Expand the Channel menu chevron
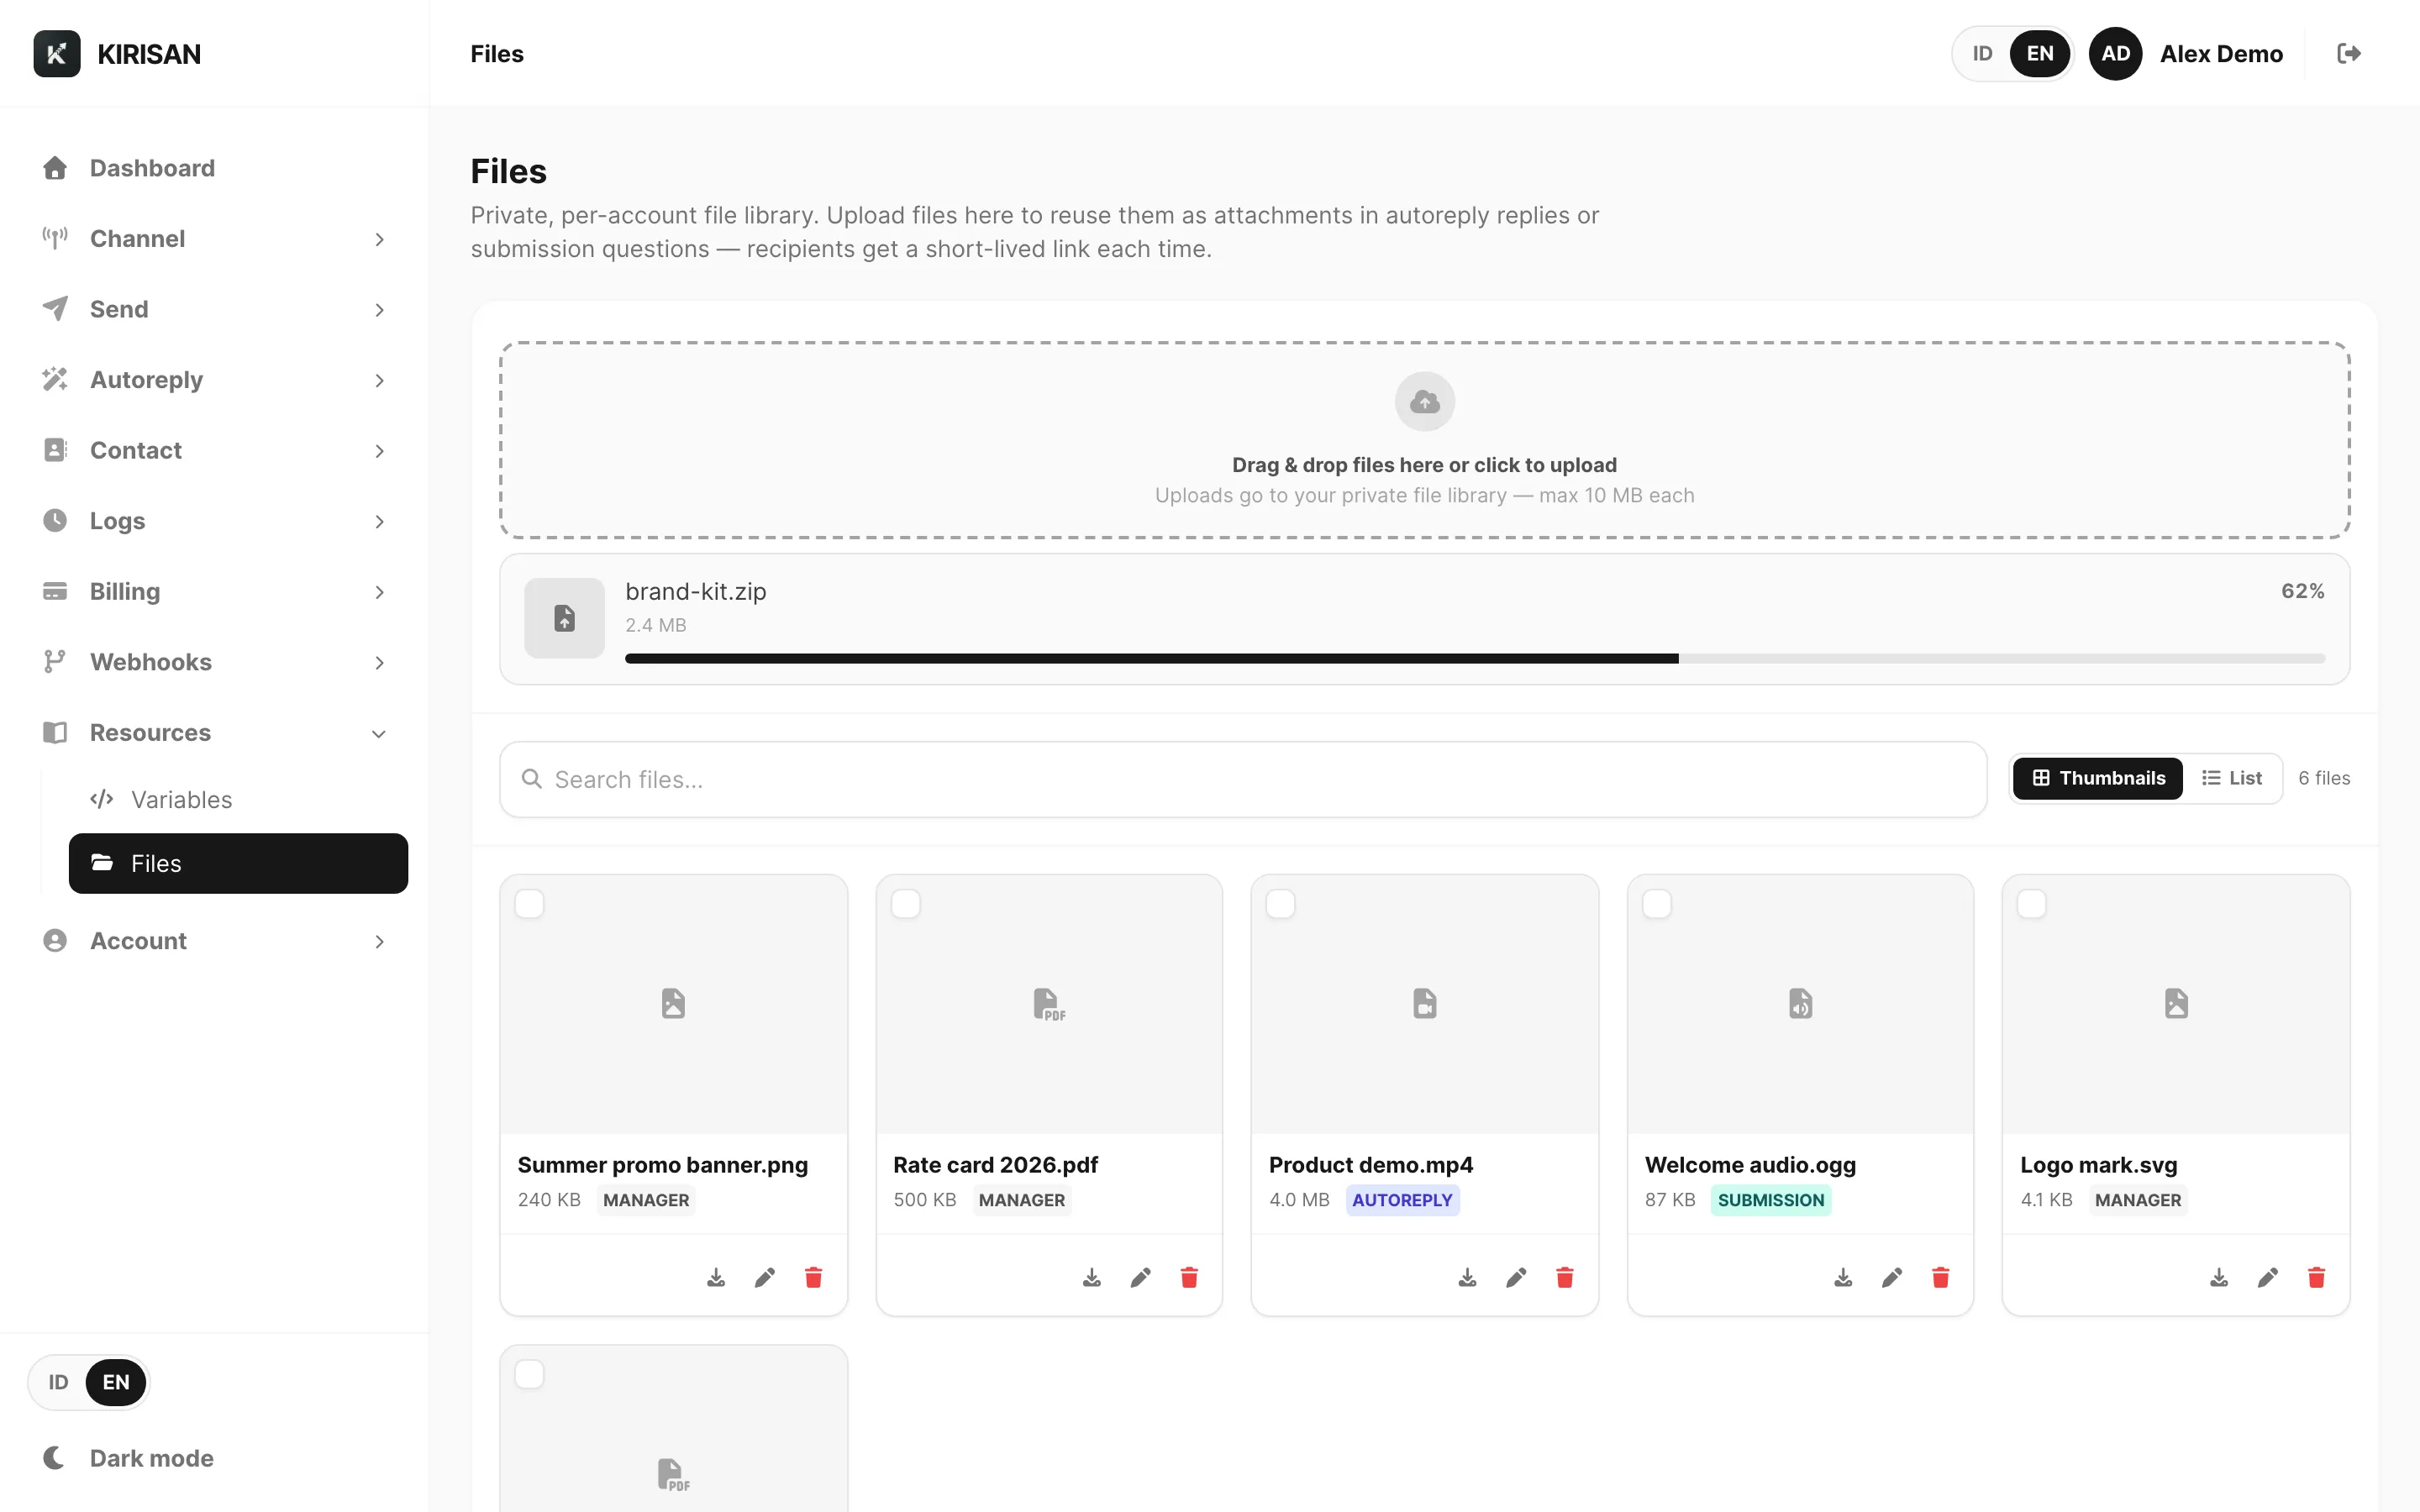The height and width of the screenshot is (1512, 2420). coord(379,239)
